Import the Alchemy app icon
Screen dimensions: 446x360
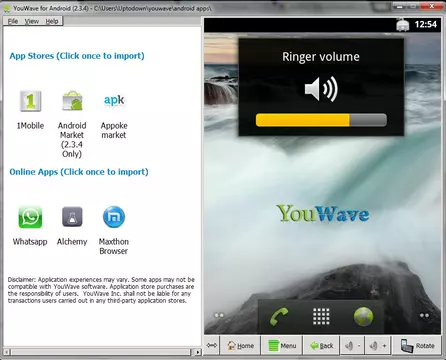coord(72,217)
